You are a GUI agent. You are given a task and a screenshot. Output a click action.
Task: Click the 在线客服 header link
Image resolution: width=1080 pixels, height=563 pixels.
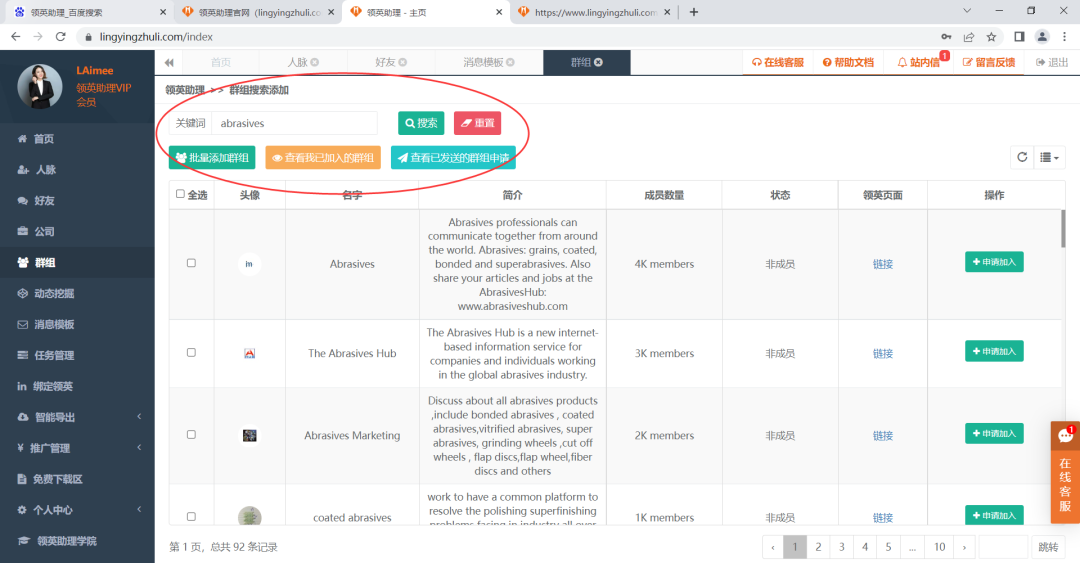coord(778,62)
